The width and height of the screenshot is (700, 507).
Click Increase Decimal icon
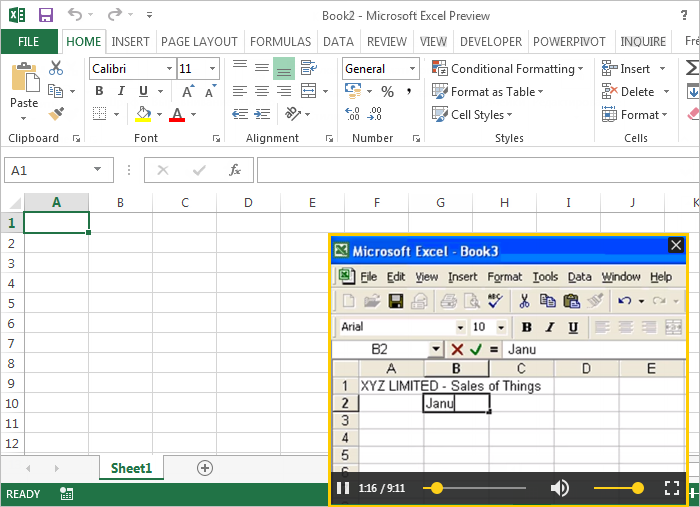point(352,114)
